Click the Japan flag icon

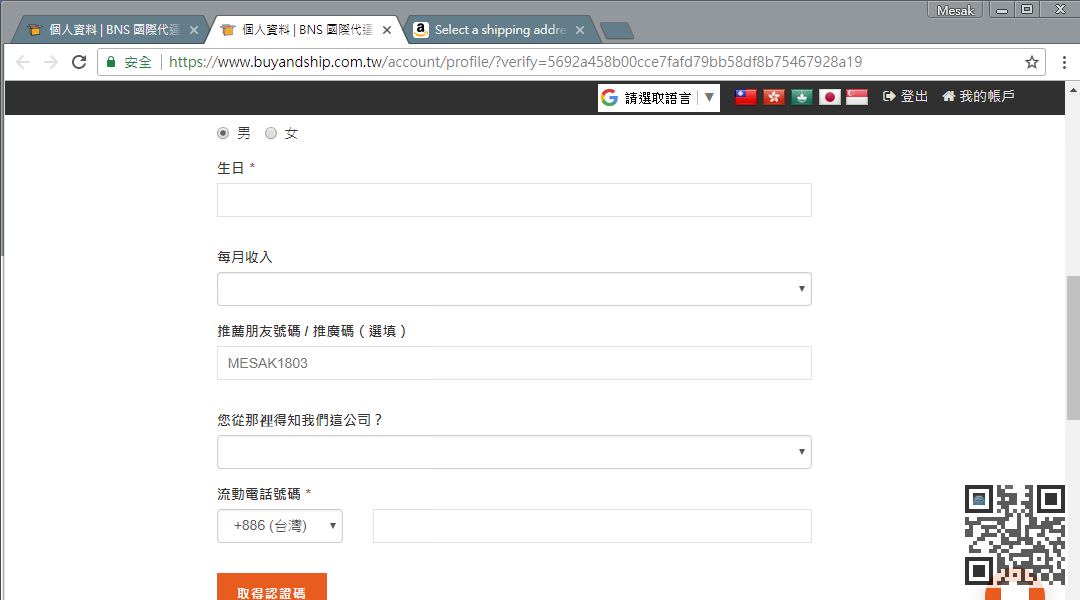[x=829, y=97]
